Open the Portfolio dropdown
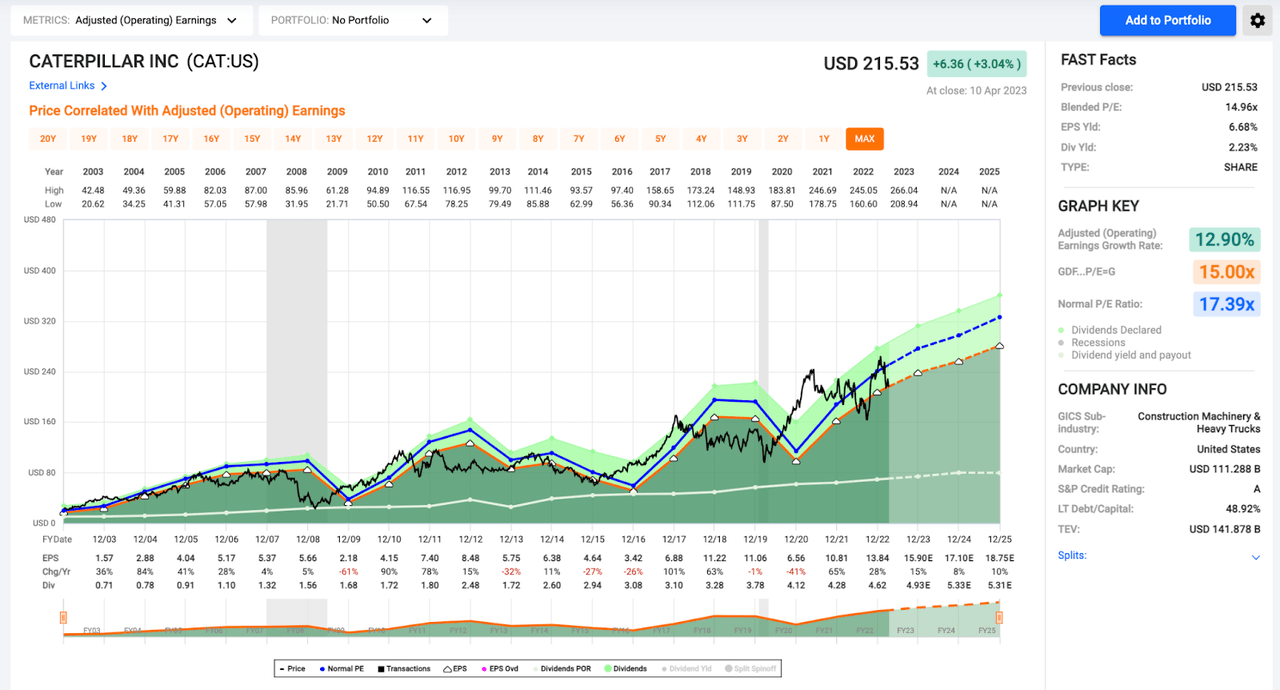The height and width of the screenshot is (690, 1280). tap(353, 20)
